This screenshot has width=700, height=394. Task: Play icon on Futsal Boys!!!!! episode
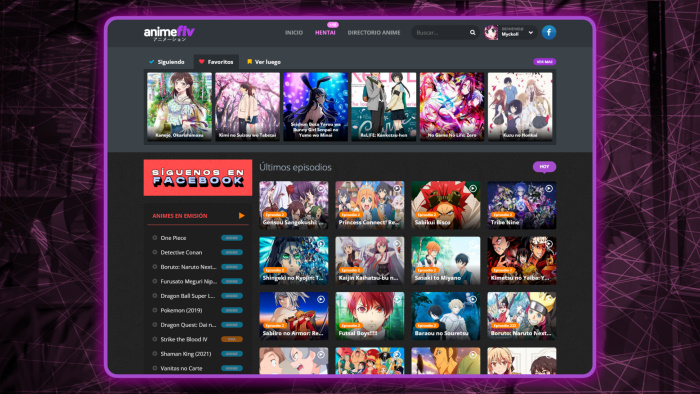396,299
